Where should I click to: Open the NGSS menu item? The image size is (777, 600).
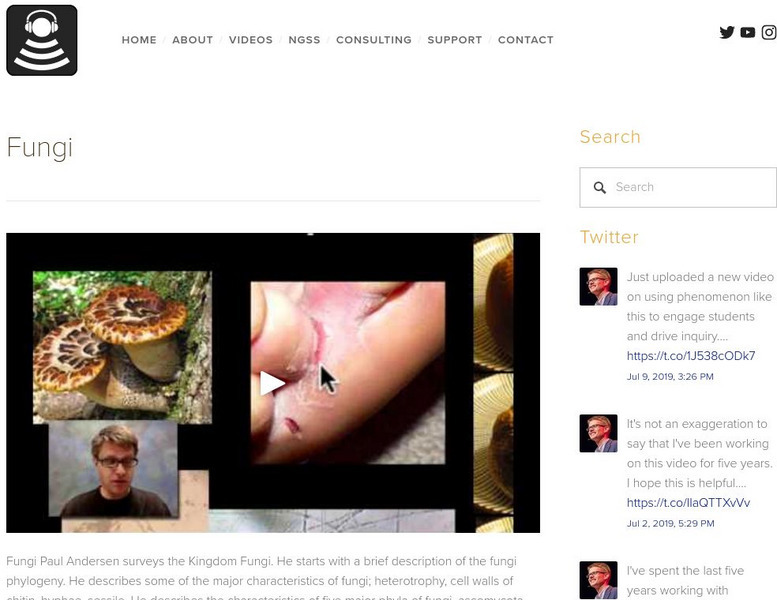[304, 40]
